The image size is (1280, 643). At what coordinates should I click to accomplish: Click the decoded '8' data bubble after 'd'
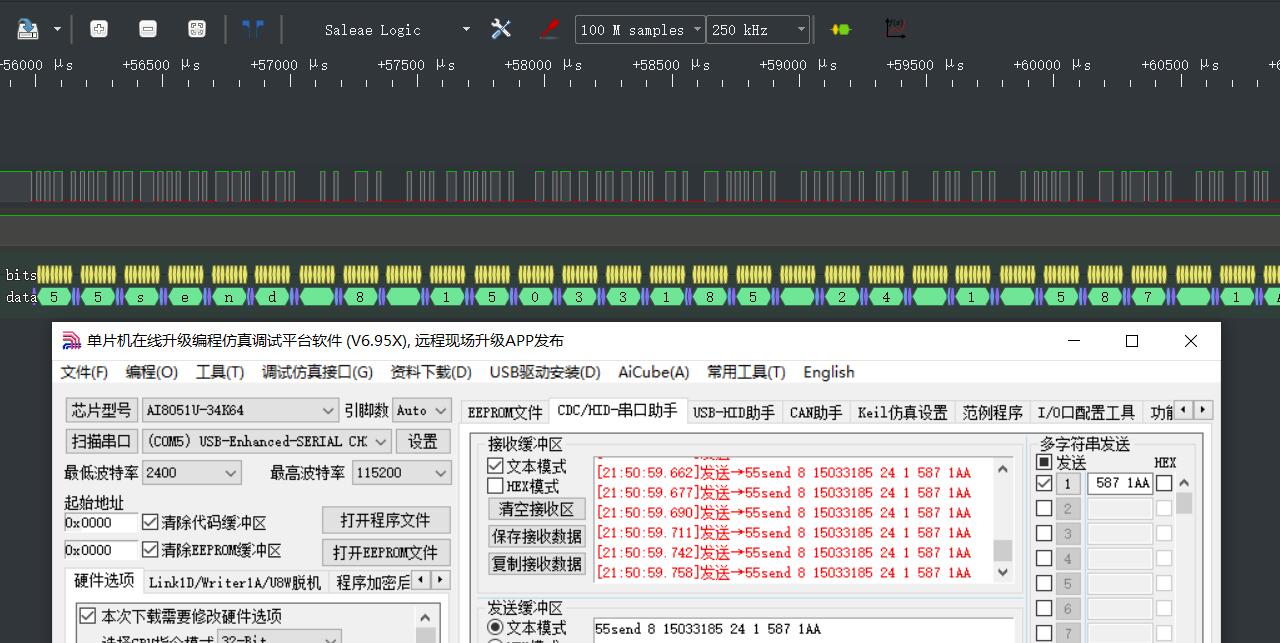[x=359, y=297]
